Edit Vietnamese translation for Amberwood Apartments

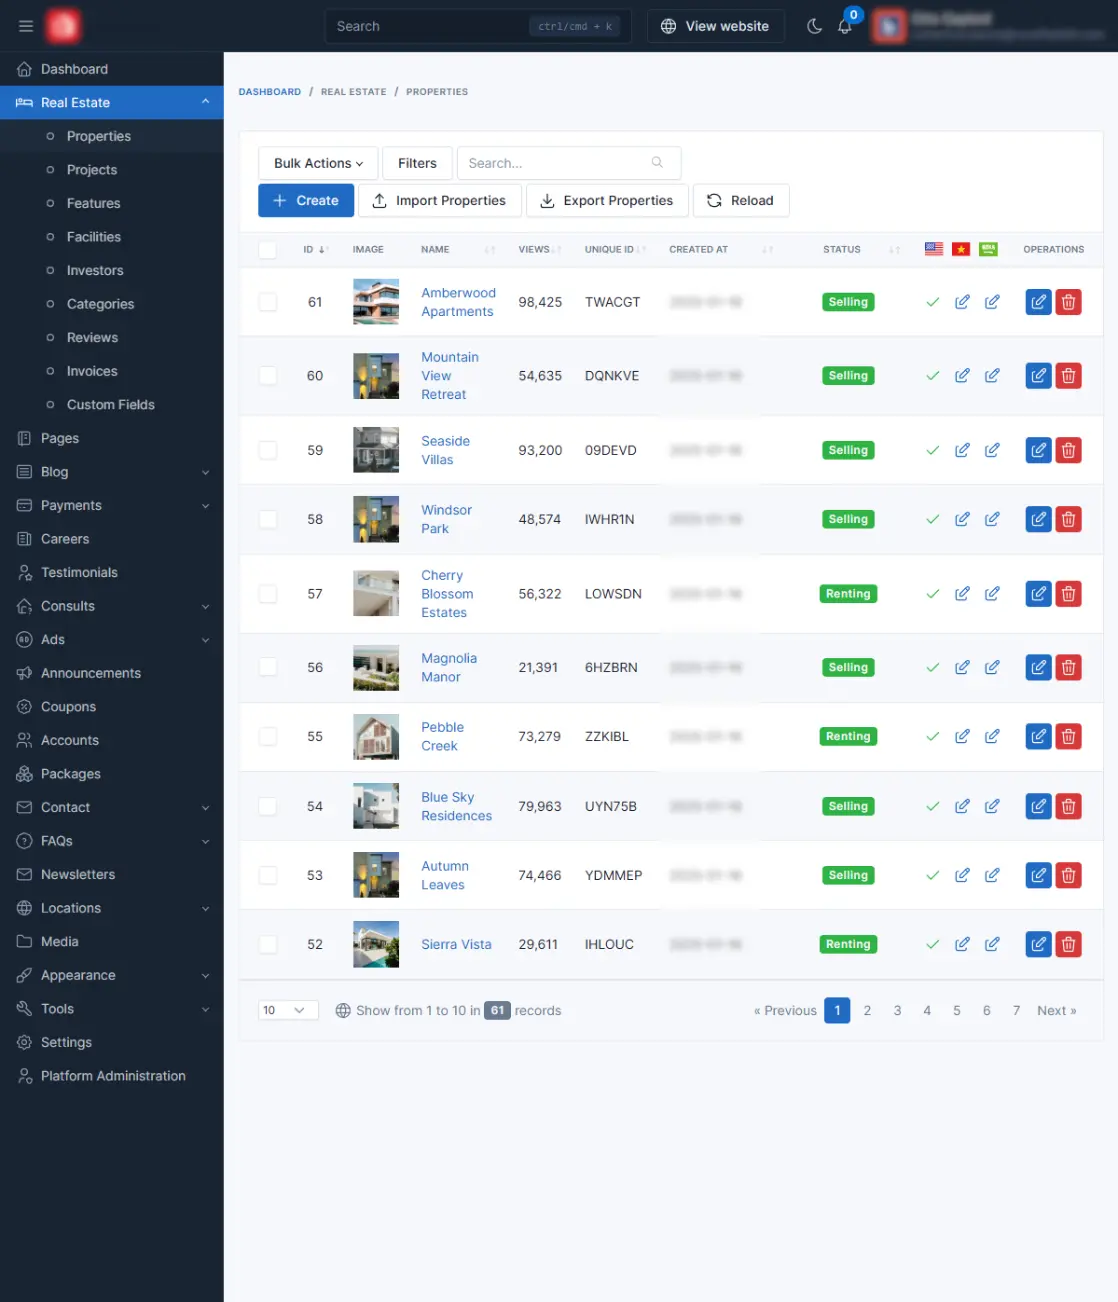962,302
